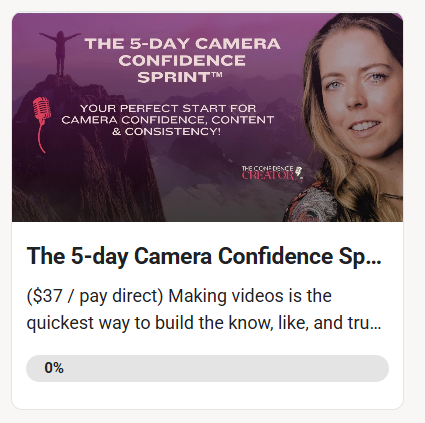425x423 pixels.
Task: Click the '($37 / pay direct)' price text
Action: [x=95, y=296]
